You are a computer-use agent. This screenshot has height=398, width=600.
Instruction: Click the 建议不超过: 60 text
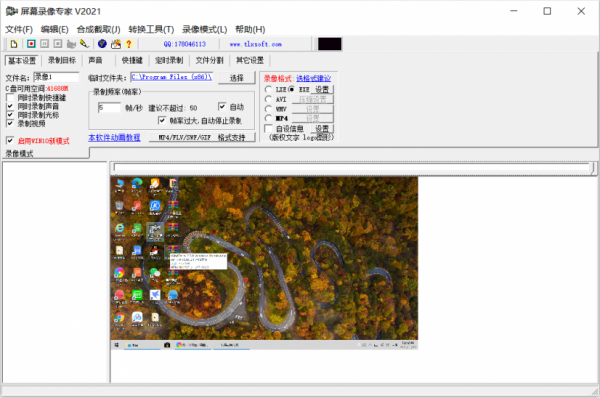173,108
